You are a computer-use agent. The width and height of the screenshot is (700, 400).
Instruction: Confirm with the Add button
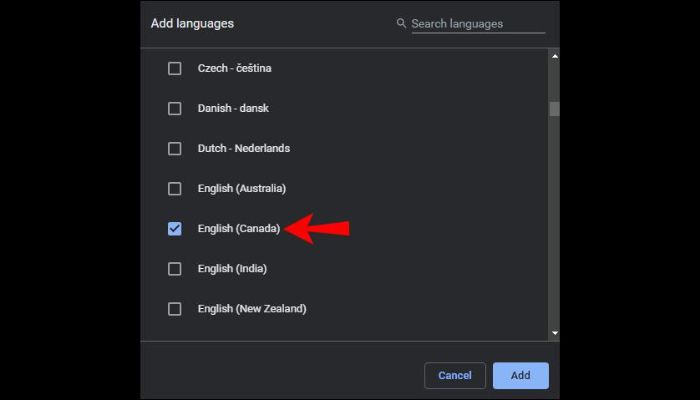click(521, 375)
